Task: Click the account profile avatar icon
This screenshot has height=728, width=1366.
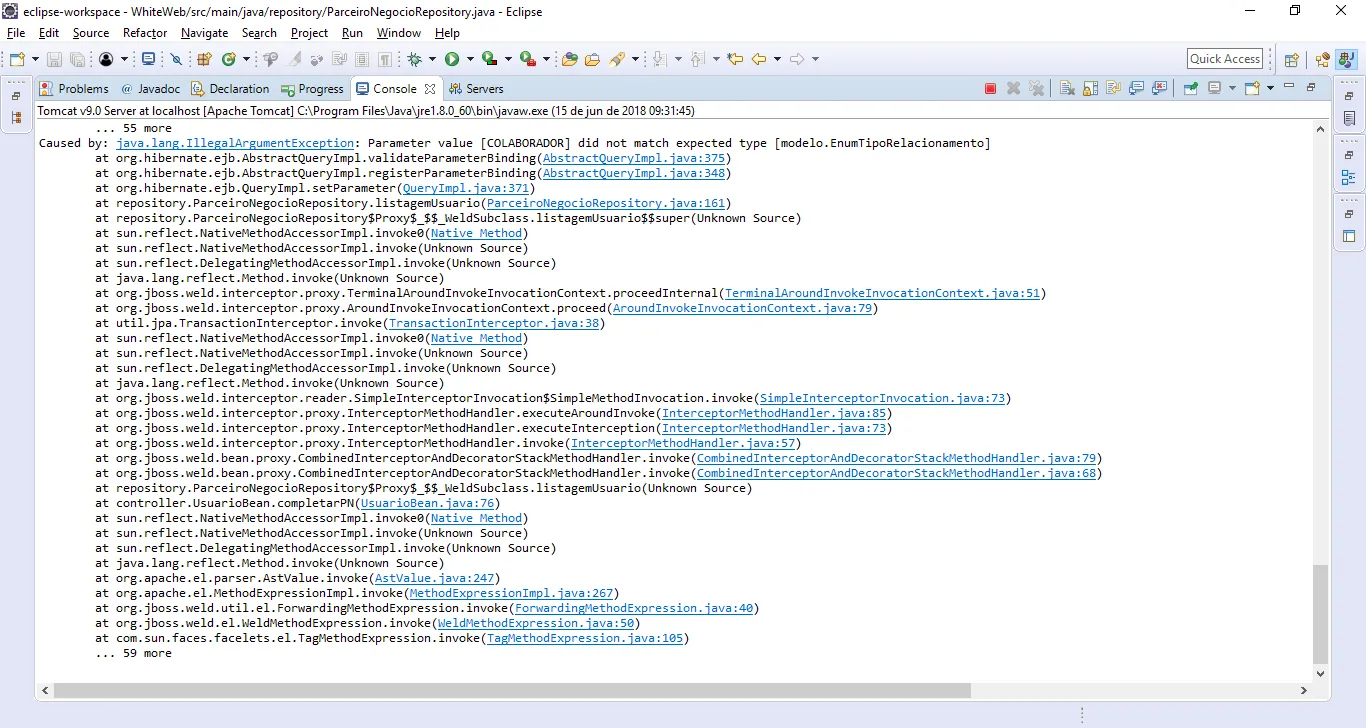Action: (106, 60)
